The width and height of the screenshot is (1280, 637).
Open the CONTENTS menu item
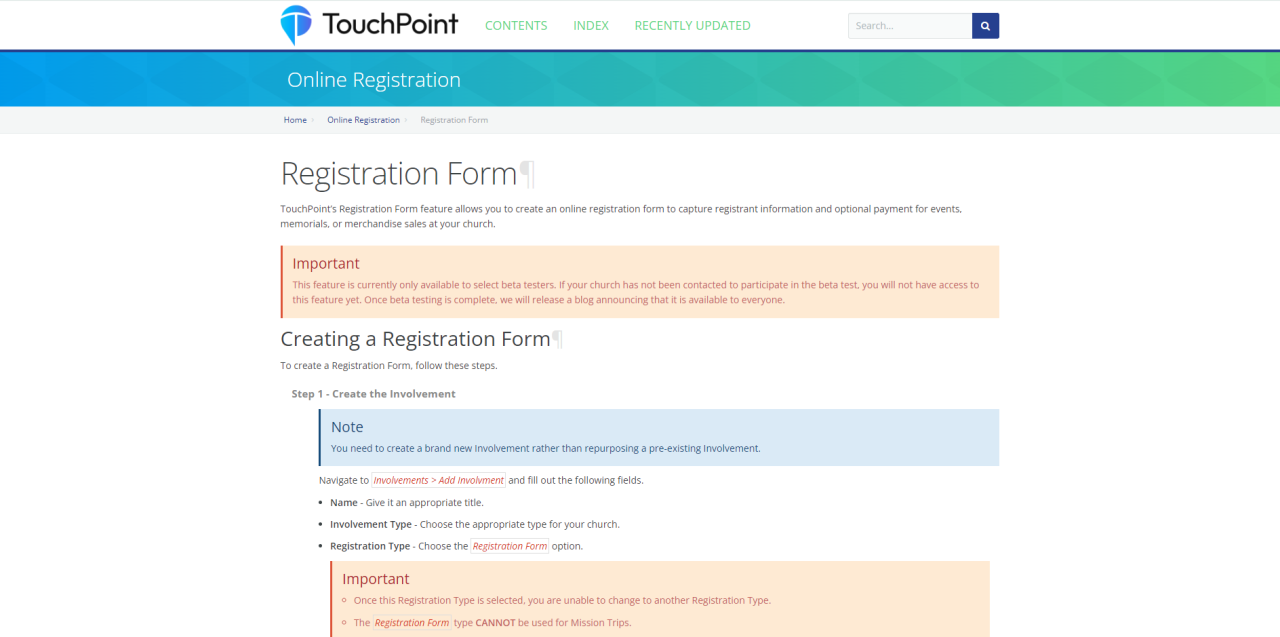click(516, 26)
